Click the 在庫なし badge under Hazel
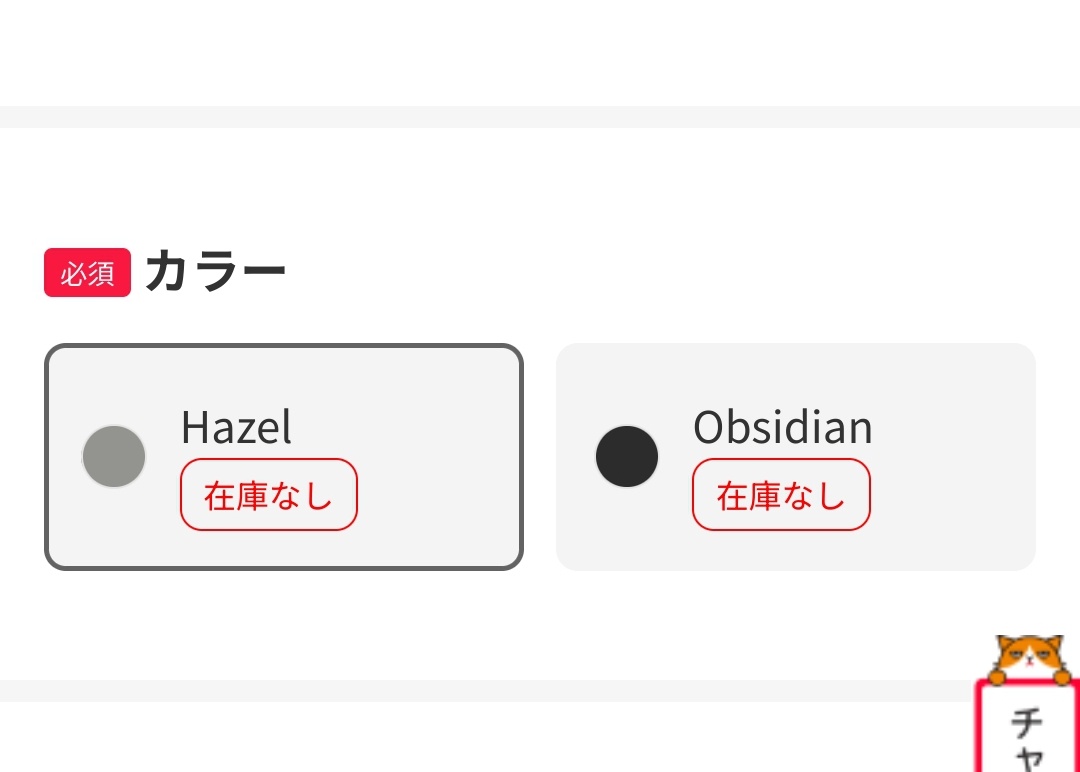 coord(268,495)
